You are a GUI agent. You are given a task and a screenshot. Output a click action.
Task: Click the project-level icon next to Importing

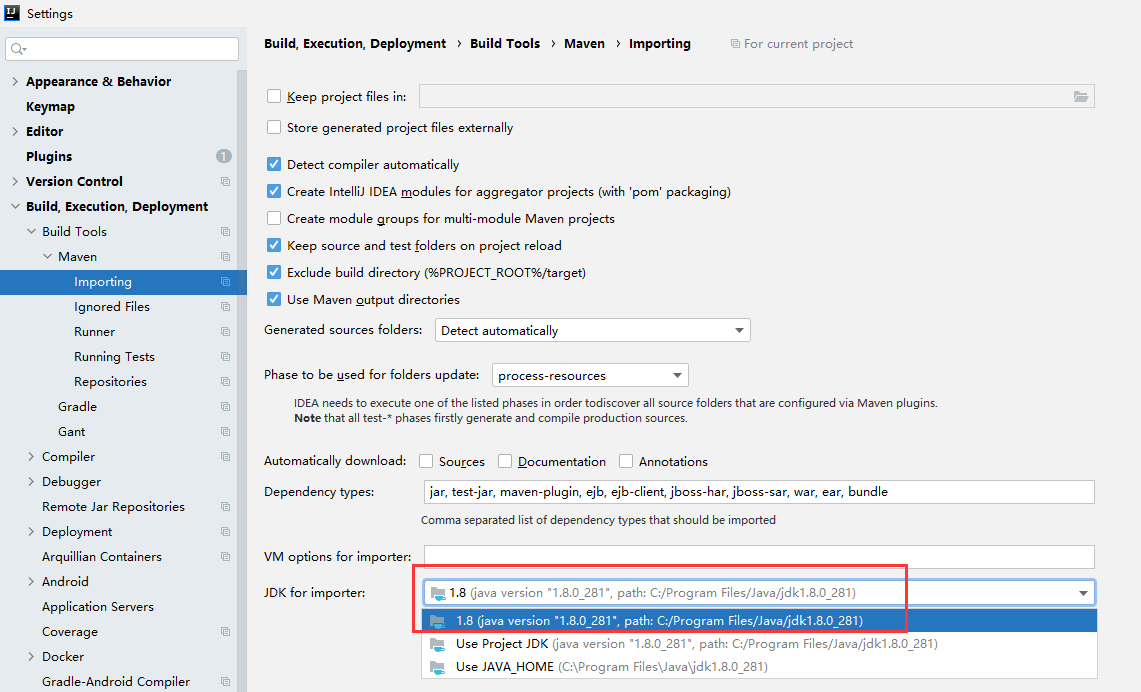point(226,282)
